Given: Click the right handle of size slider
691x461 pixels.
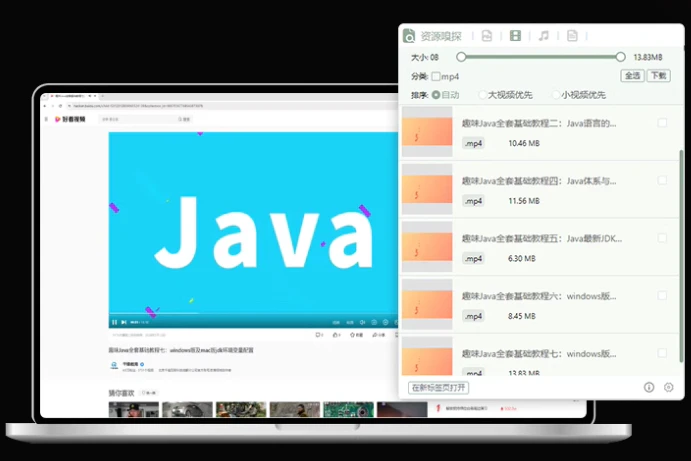Looking at the screenshot, I should (621, 57).
